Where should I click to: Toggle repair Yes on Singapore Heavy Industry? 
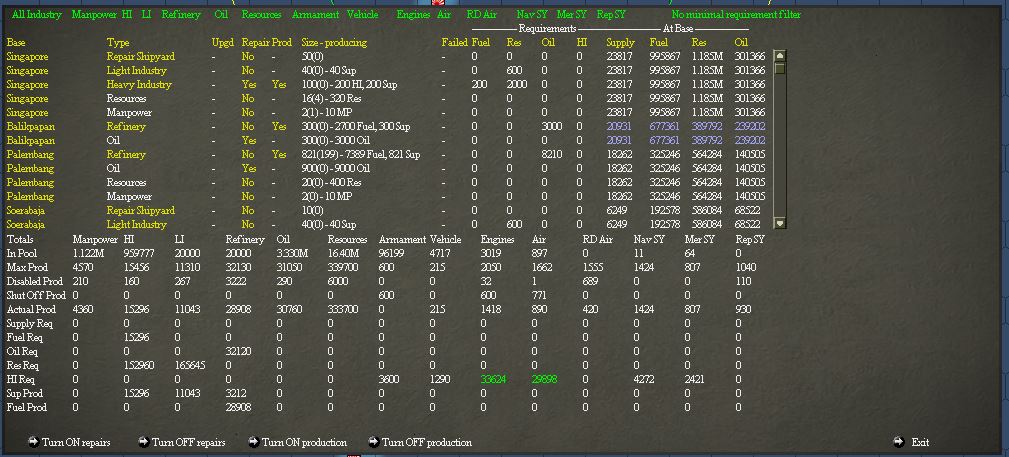pos(249,85)
